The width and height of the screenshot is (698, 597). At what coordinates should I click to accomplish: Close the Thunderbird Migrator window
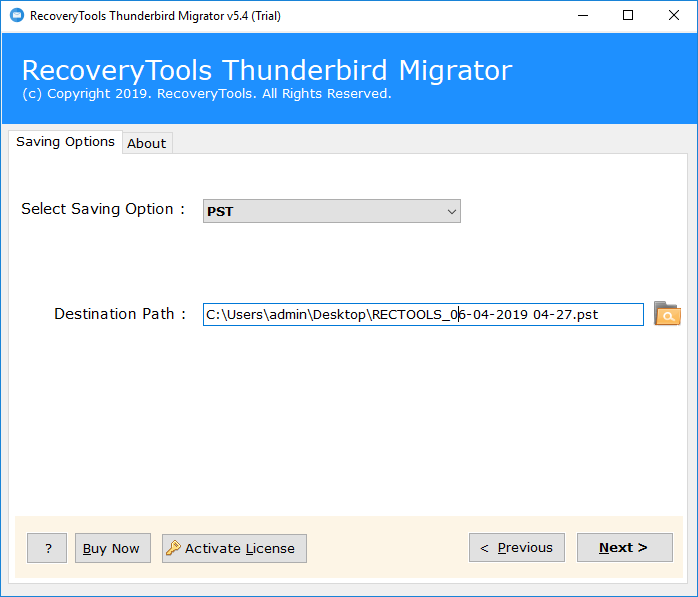(674, 16)
